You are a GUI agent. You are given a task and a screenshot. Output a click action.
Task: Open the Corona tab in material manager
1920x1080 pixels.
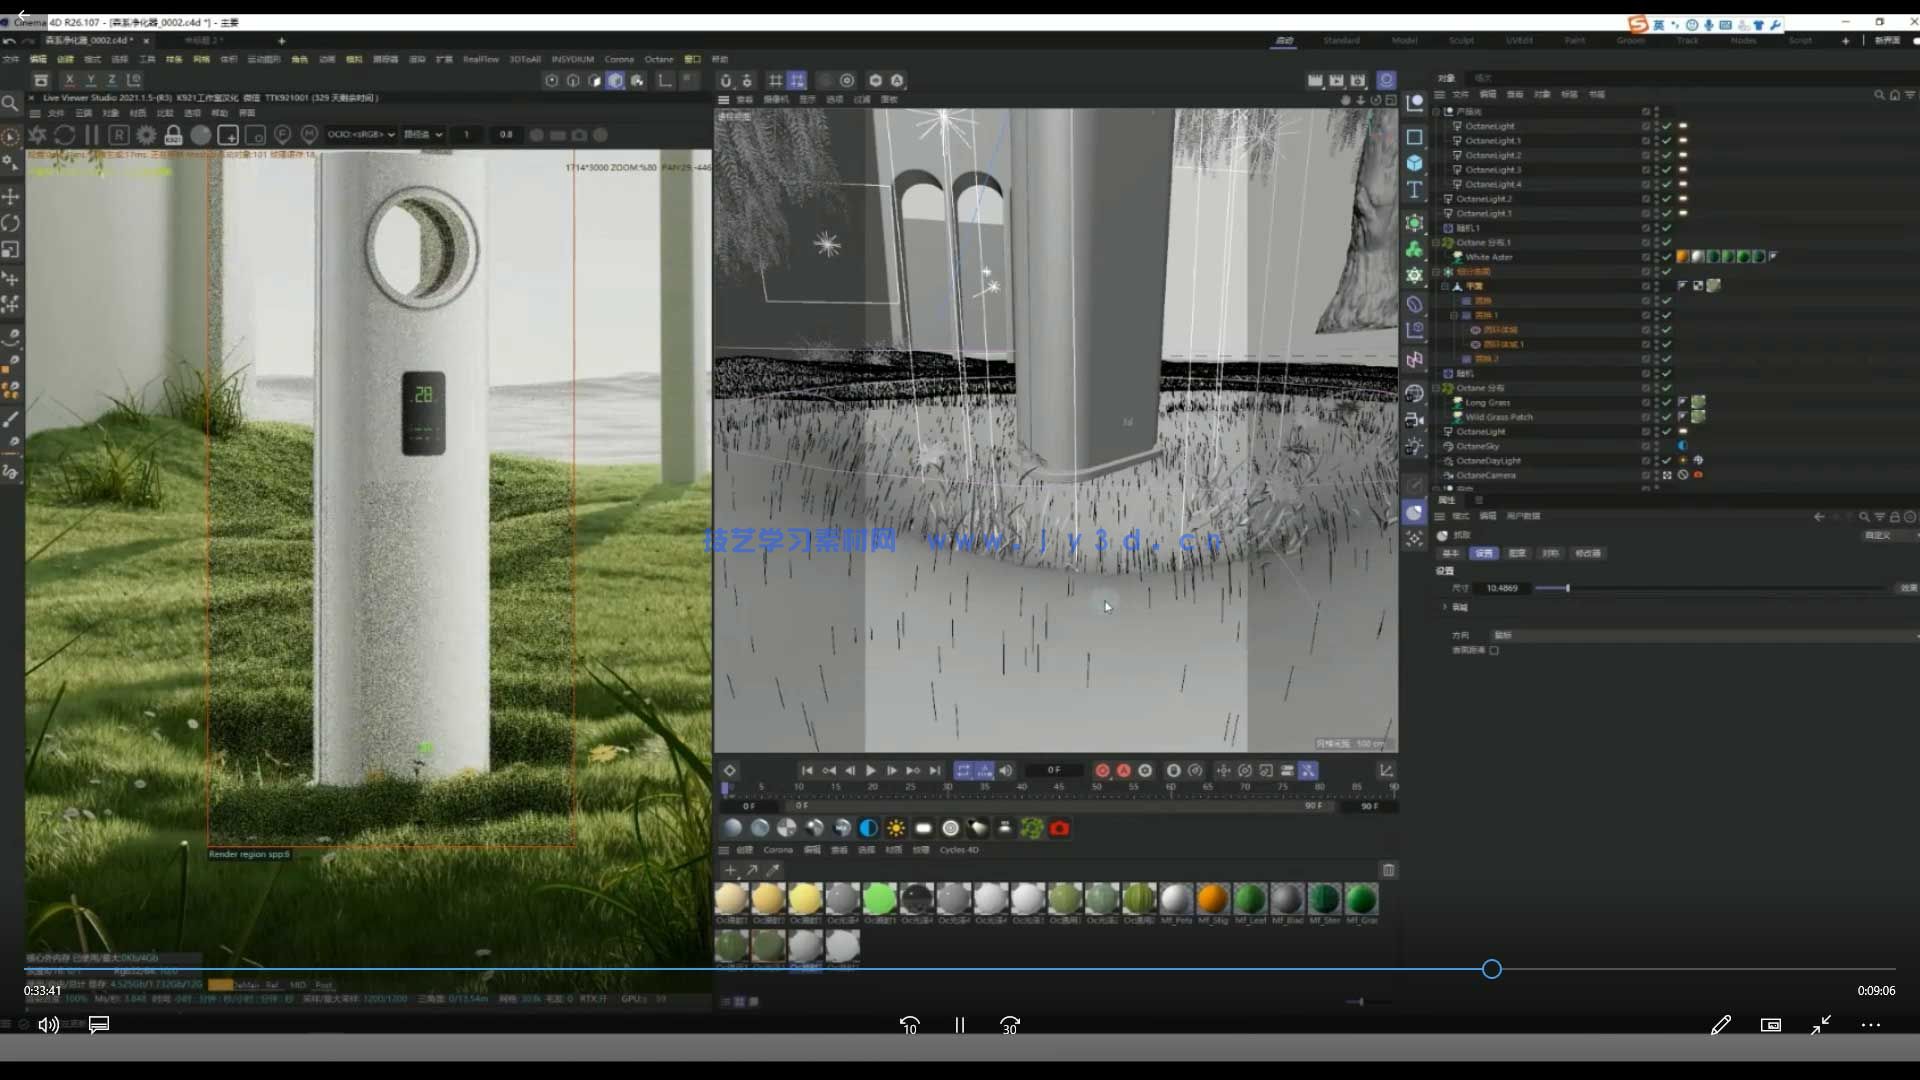tap(777, 850)
